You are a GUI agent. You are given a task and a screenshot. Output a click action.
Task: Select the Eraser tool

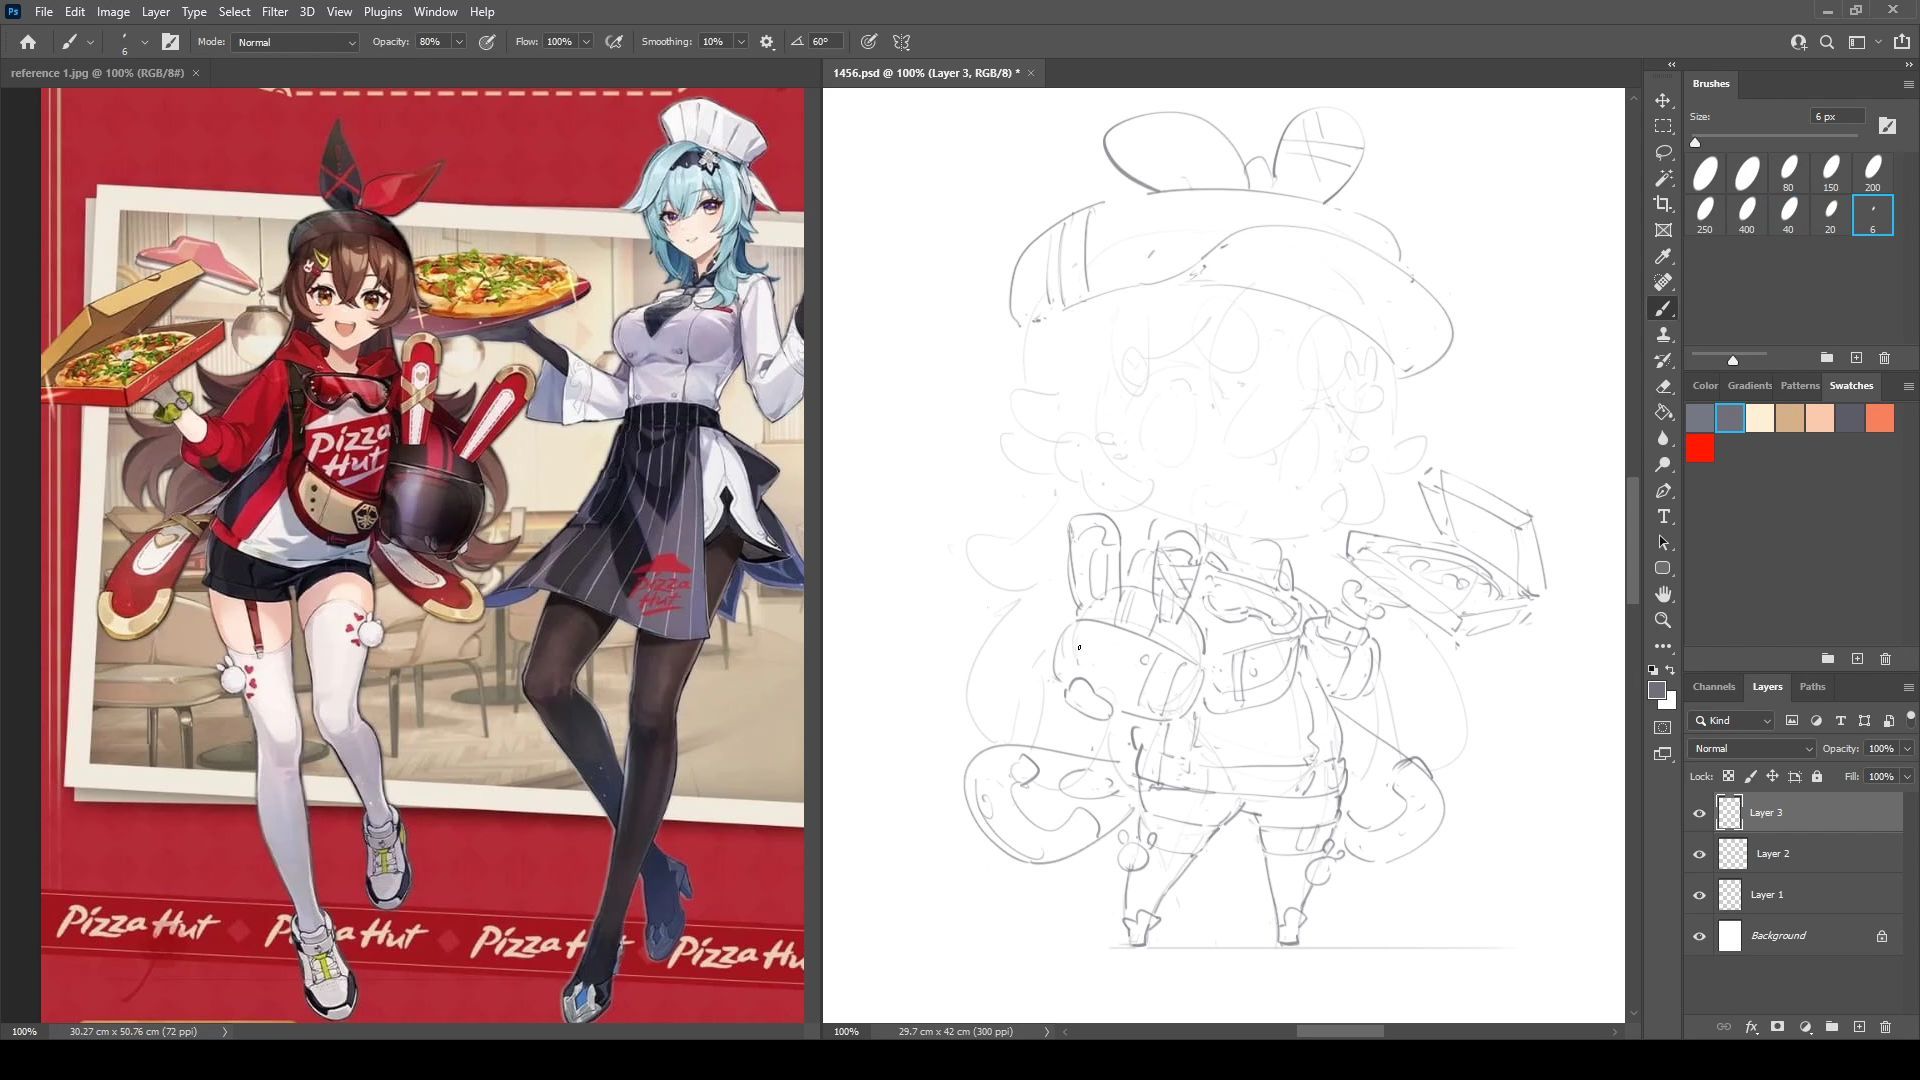pos(1663,387)
